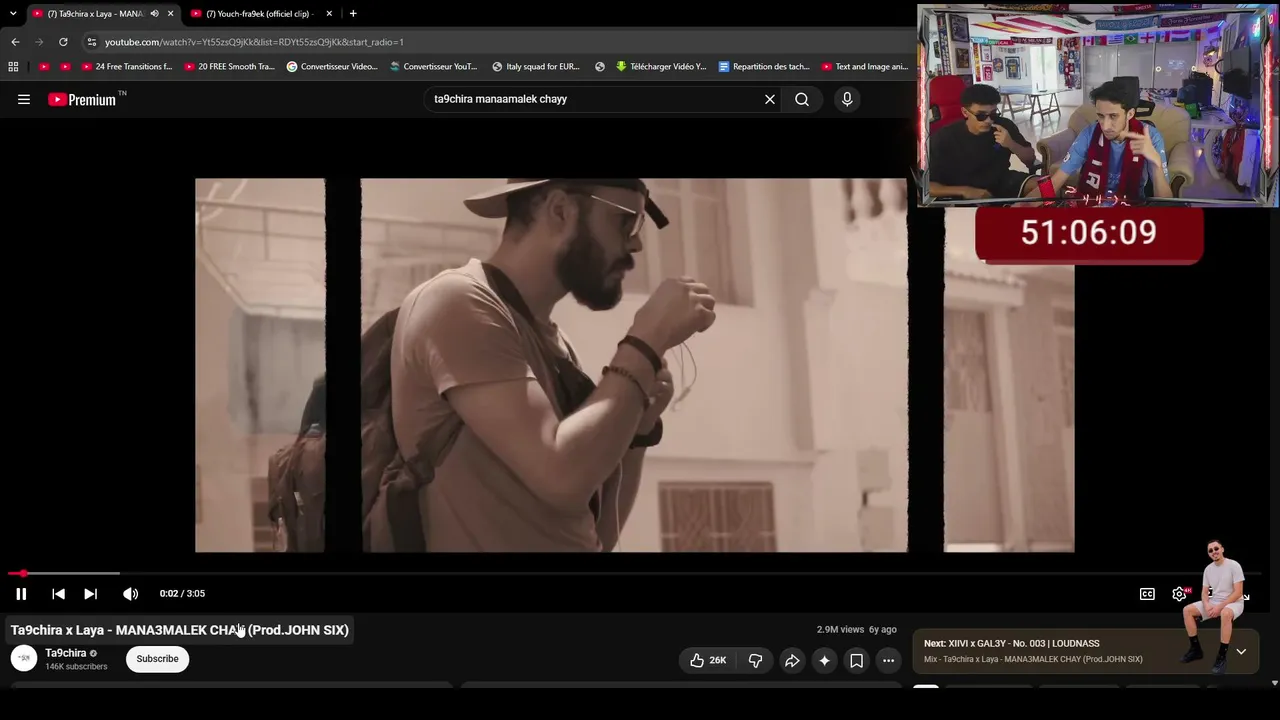This screenshot has height=720, width=1280.
Task: View site information icon in address bar
Action: tap(92, 42)
